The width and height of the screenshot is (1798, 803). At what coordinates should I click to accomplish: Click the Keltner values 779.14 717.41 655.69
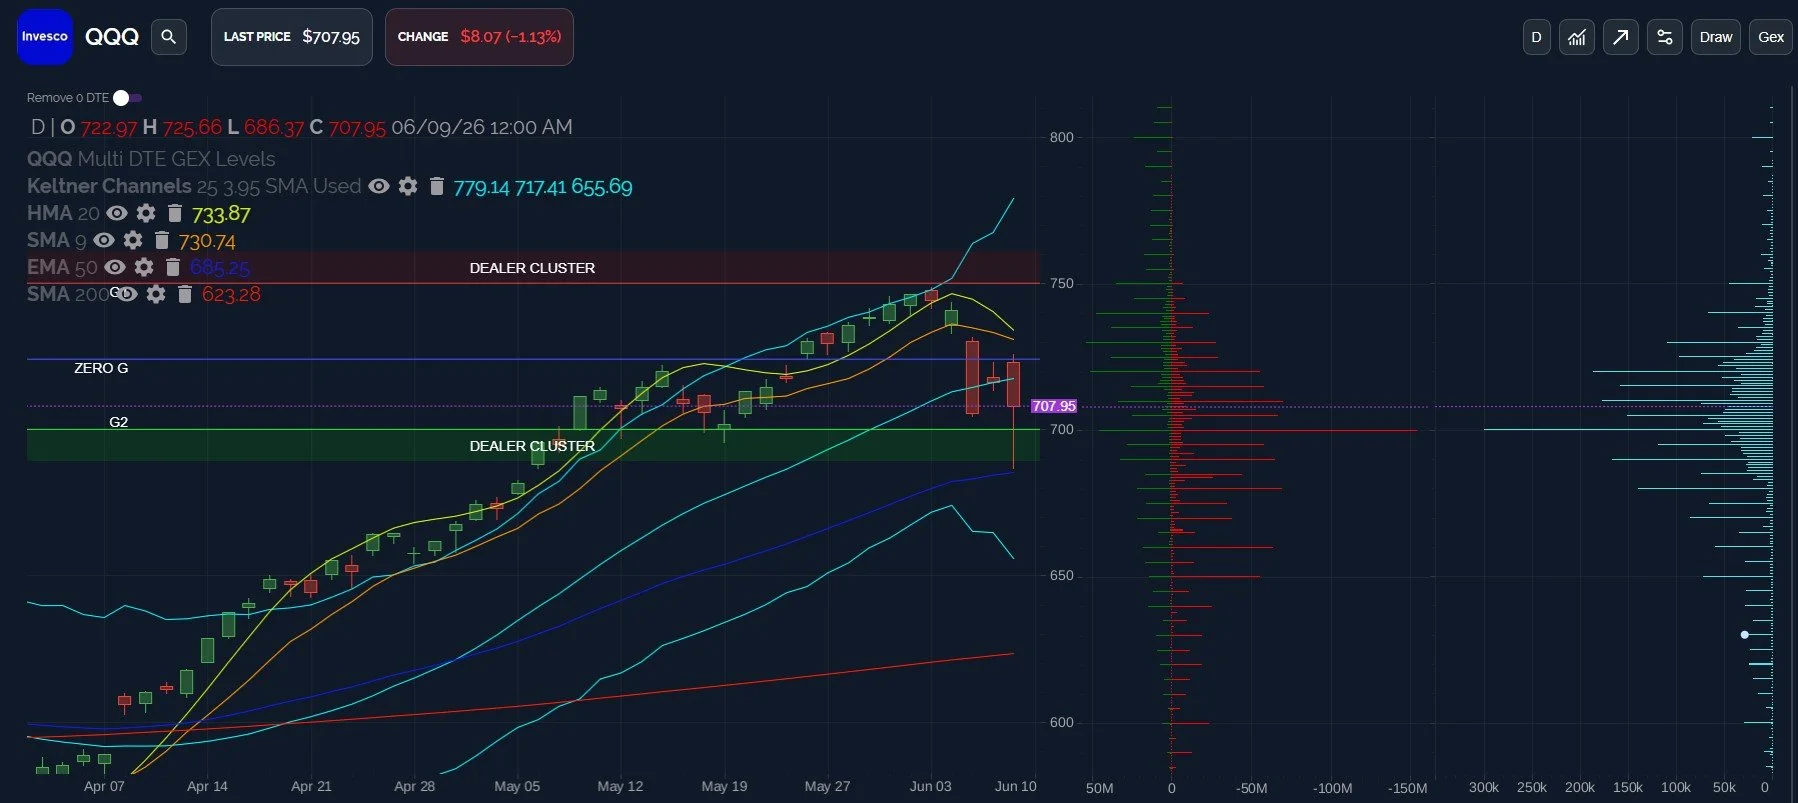[543, 187]
